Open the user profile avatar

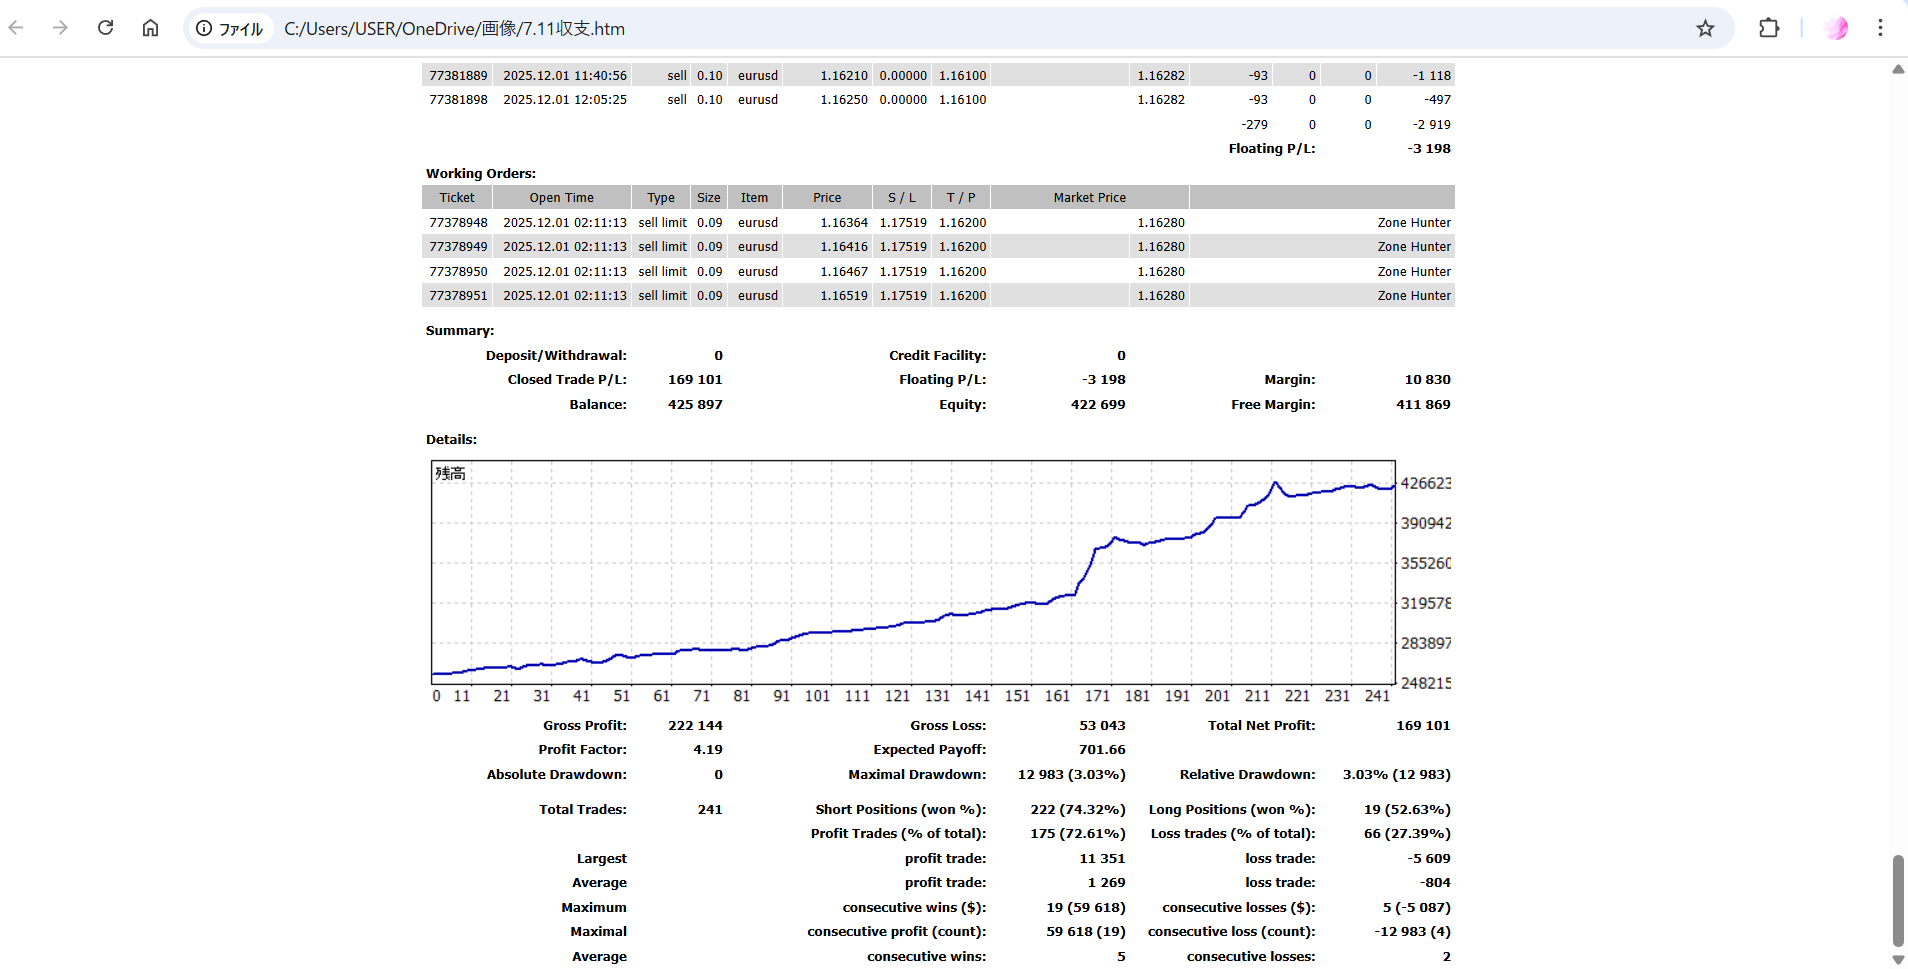pos(1836,28)
